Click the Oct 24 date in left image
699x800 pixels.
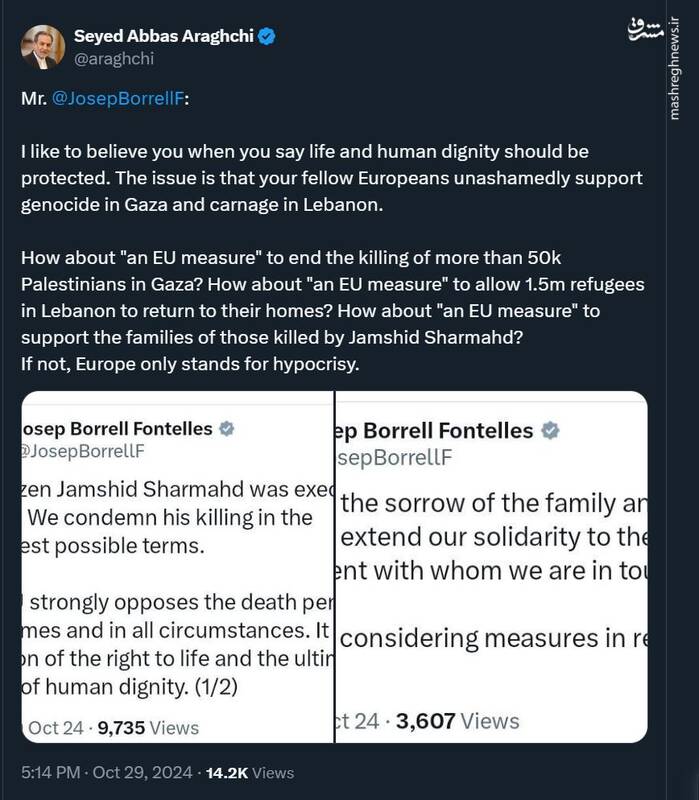58,727
